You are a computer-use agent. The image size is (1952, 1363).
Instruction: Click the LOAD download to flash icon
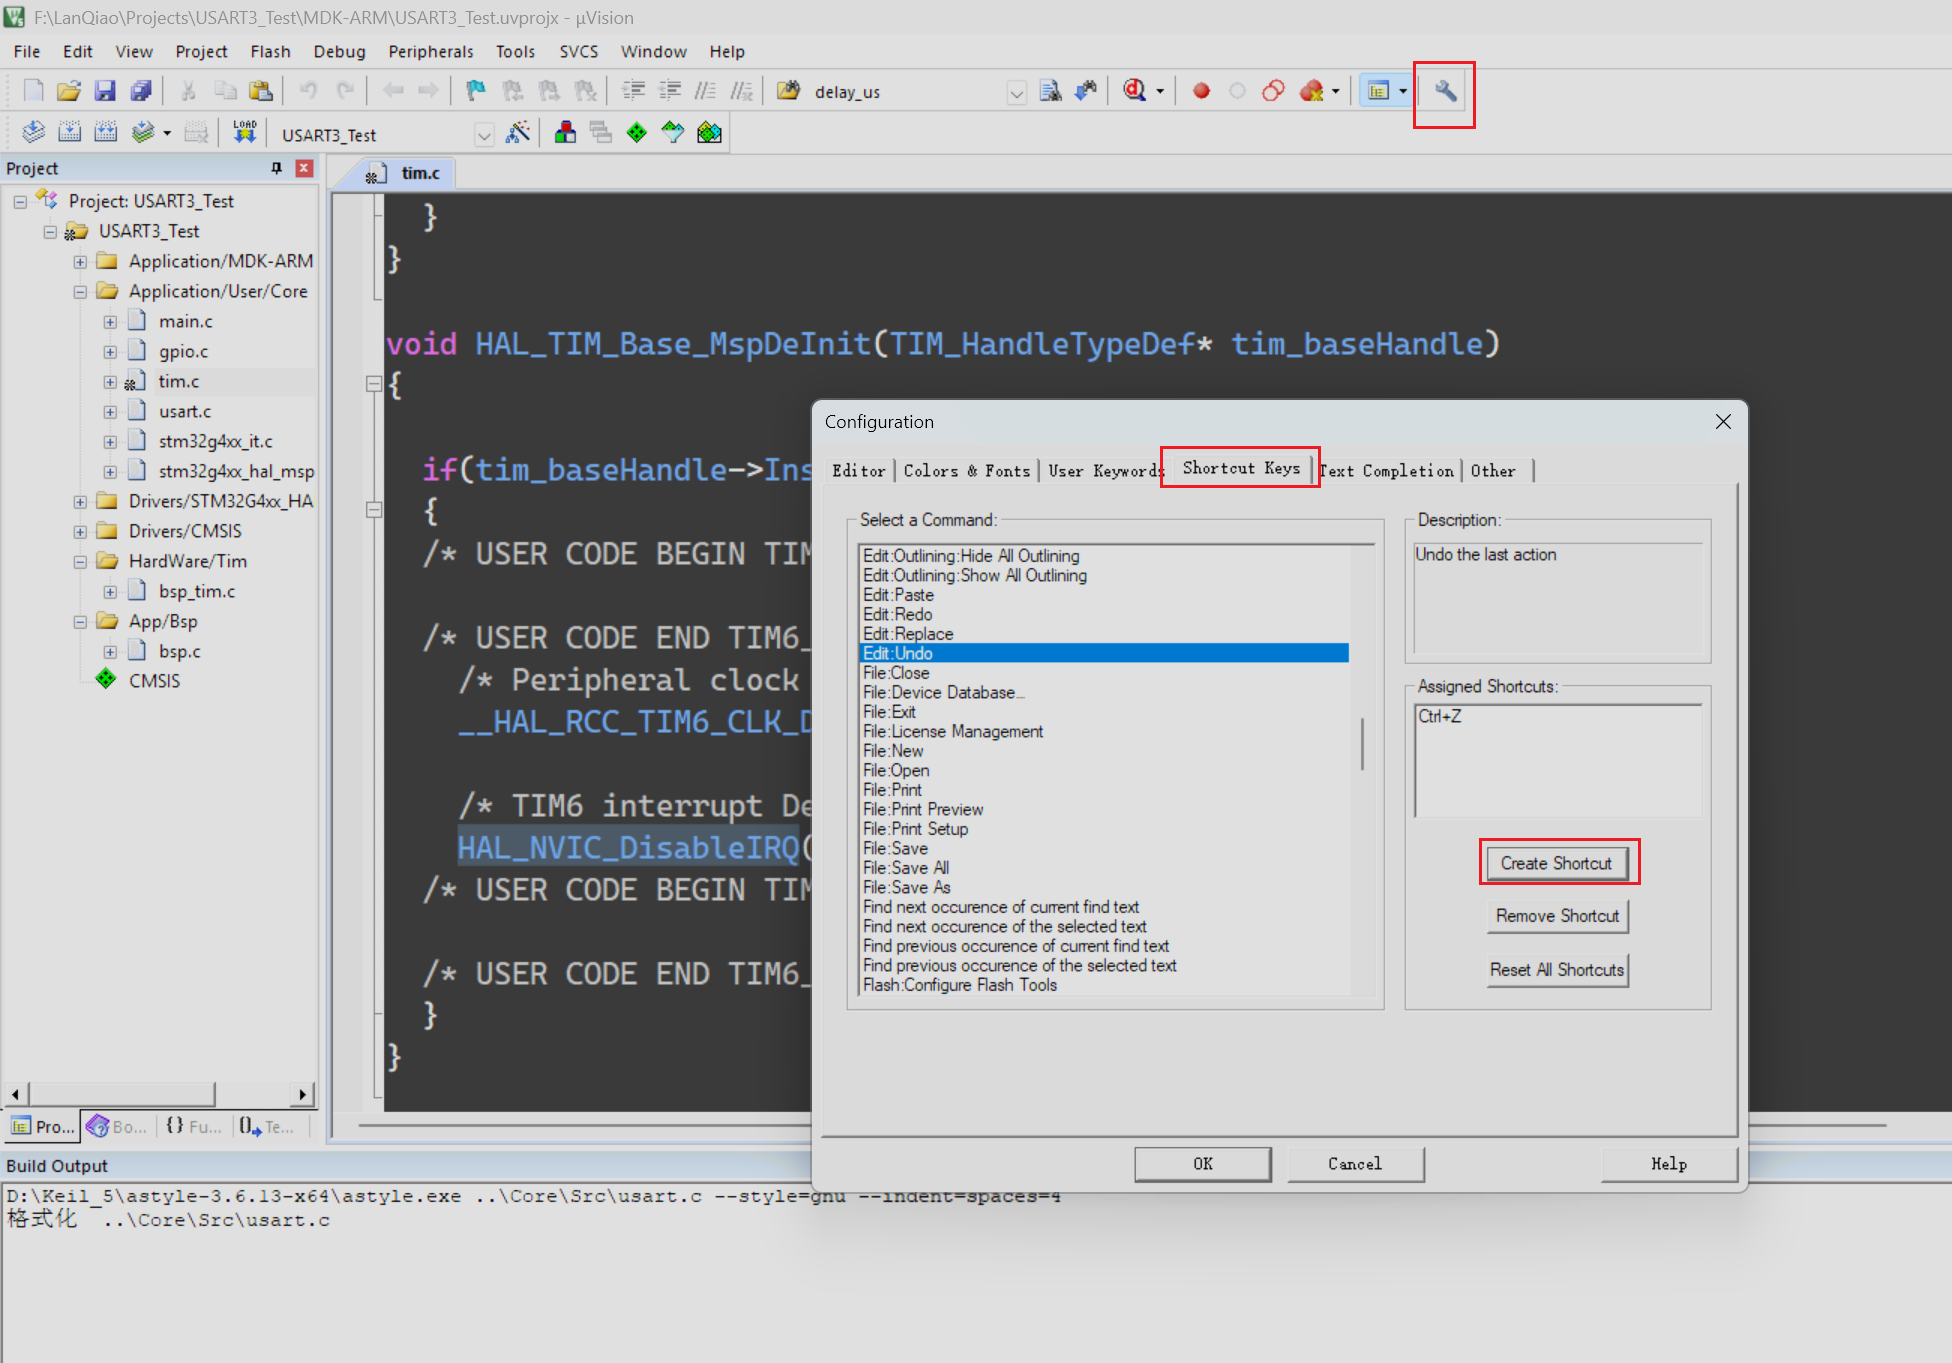coord(244,133)
